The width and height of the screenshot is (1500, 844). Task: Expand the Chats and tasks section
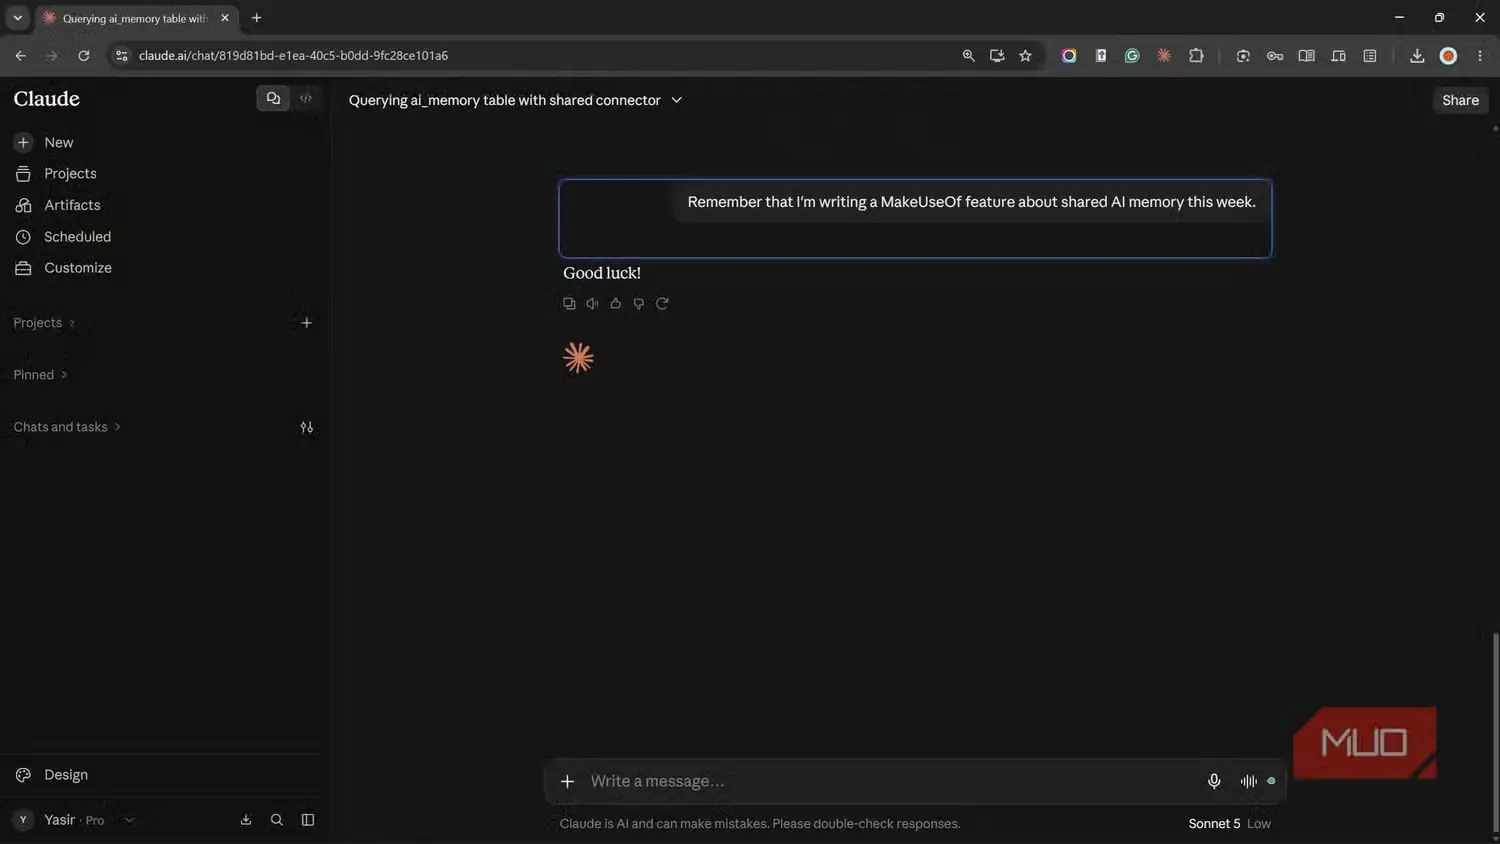coord(67,427)
